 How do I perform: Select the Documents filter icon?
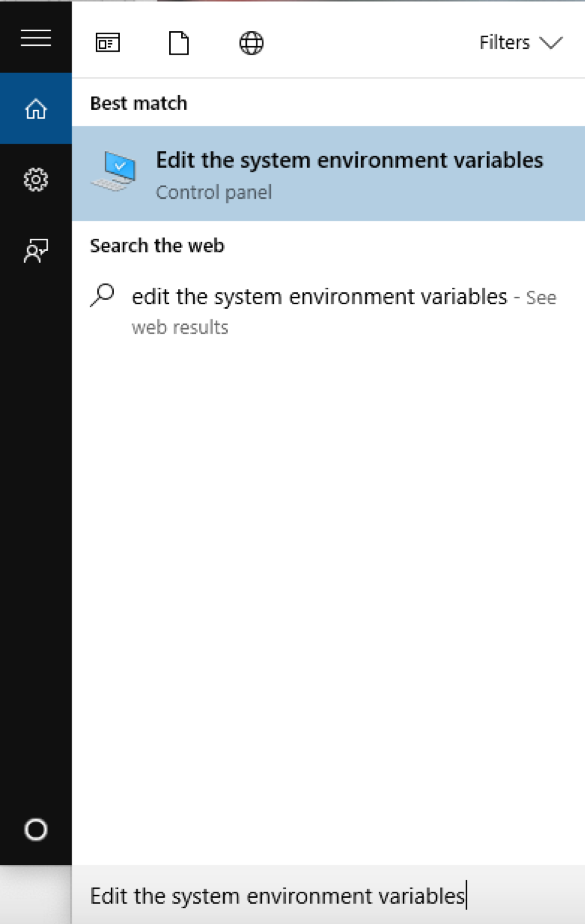[x=180, y=43]
